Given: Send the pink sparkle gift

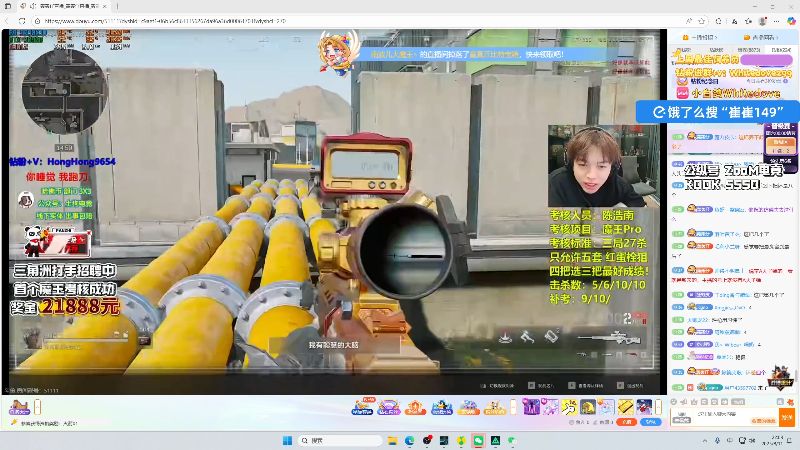Looking at the screenshot, I should coord(550,407).
